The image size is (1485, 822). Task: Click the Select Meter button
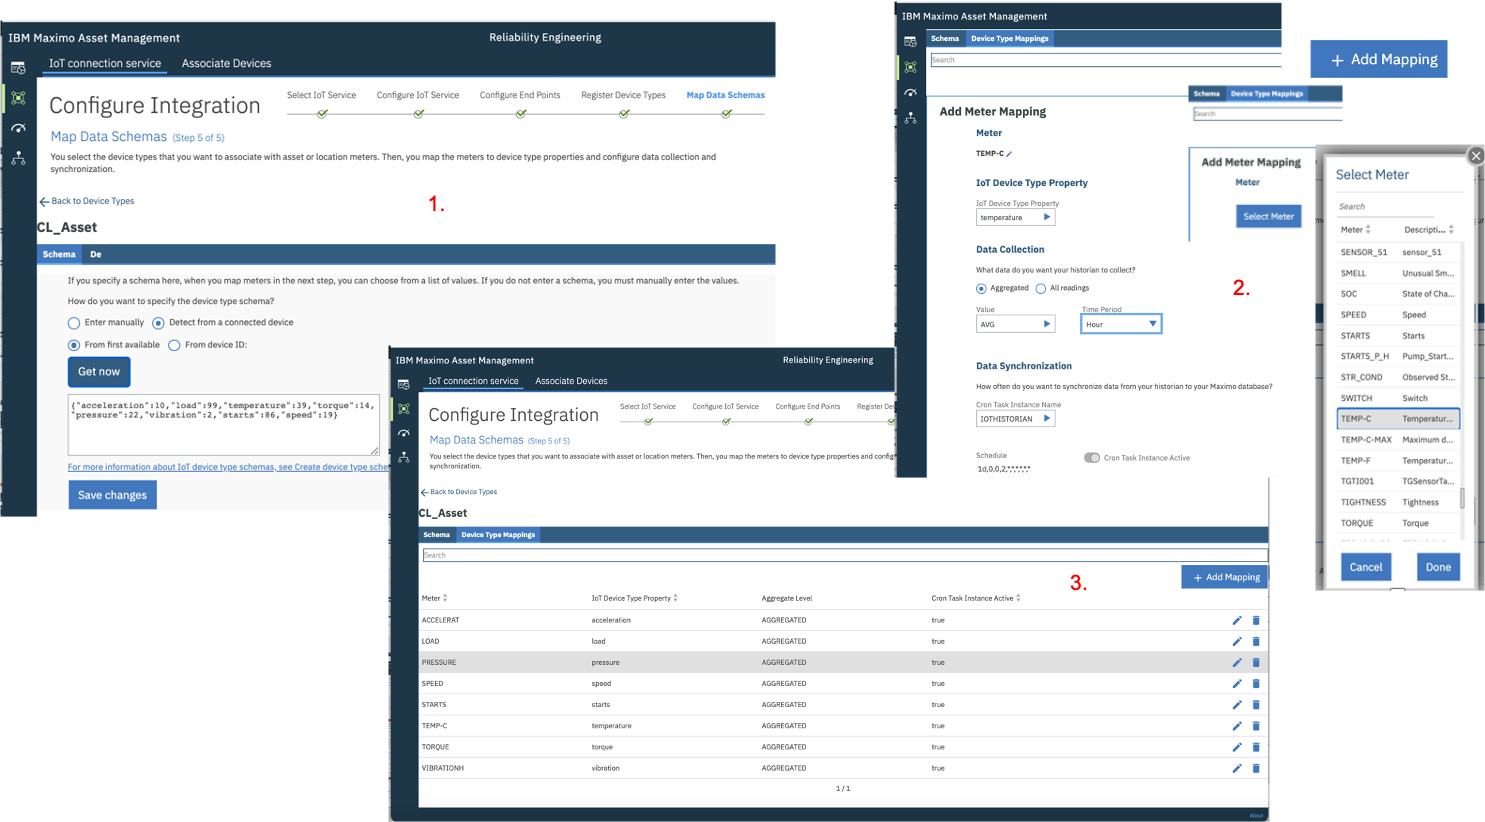(x=1269, y=216)
